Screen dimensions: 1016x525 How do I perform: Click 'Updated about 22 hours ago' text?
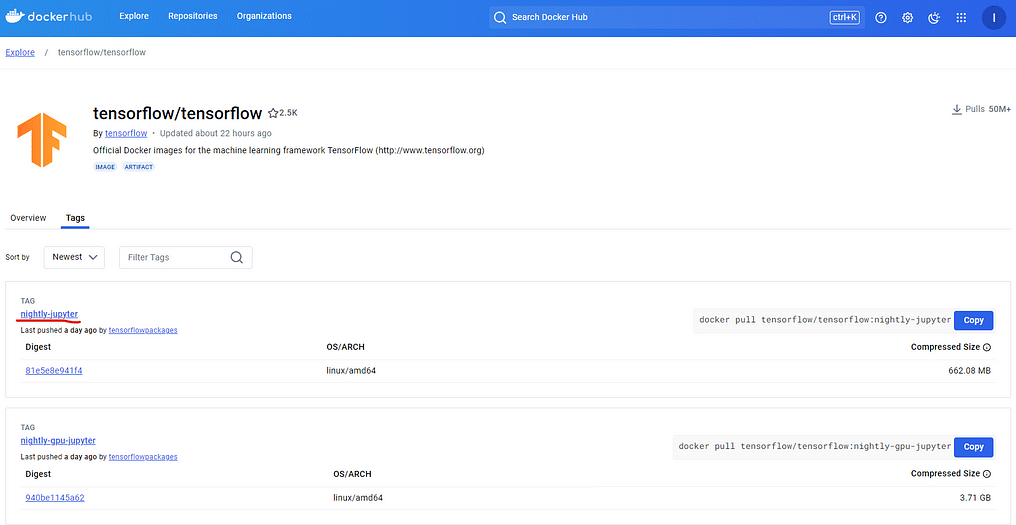pos(216,134)
